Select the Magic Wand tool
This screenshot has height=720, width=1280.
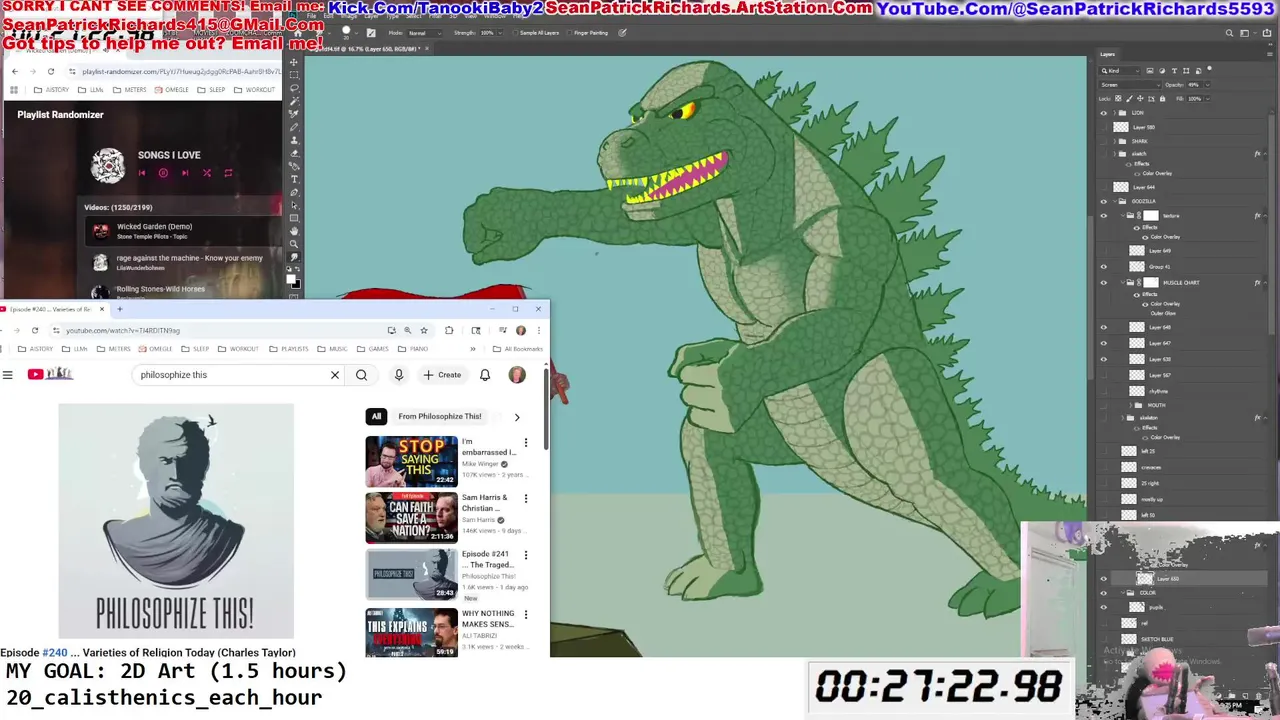[x=293, y=101]
